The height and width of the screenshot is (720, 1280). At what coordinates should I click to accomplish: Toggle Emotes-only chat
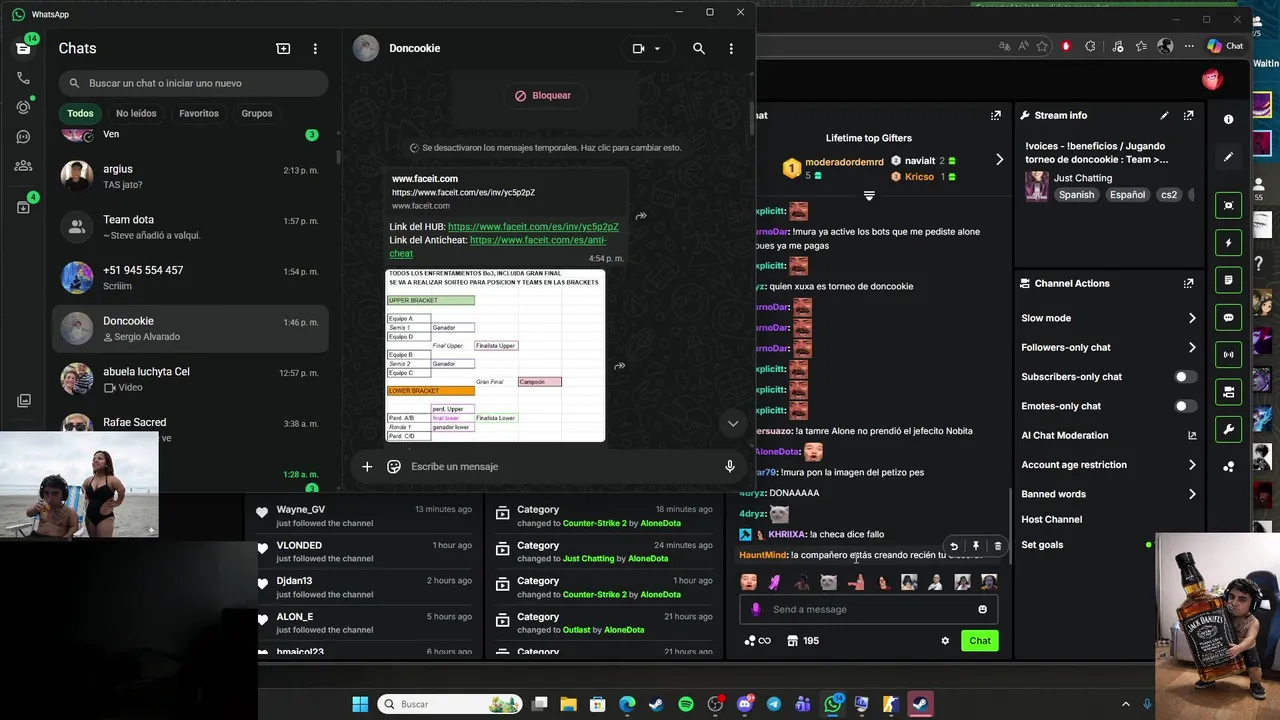point(1185,406)
